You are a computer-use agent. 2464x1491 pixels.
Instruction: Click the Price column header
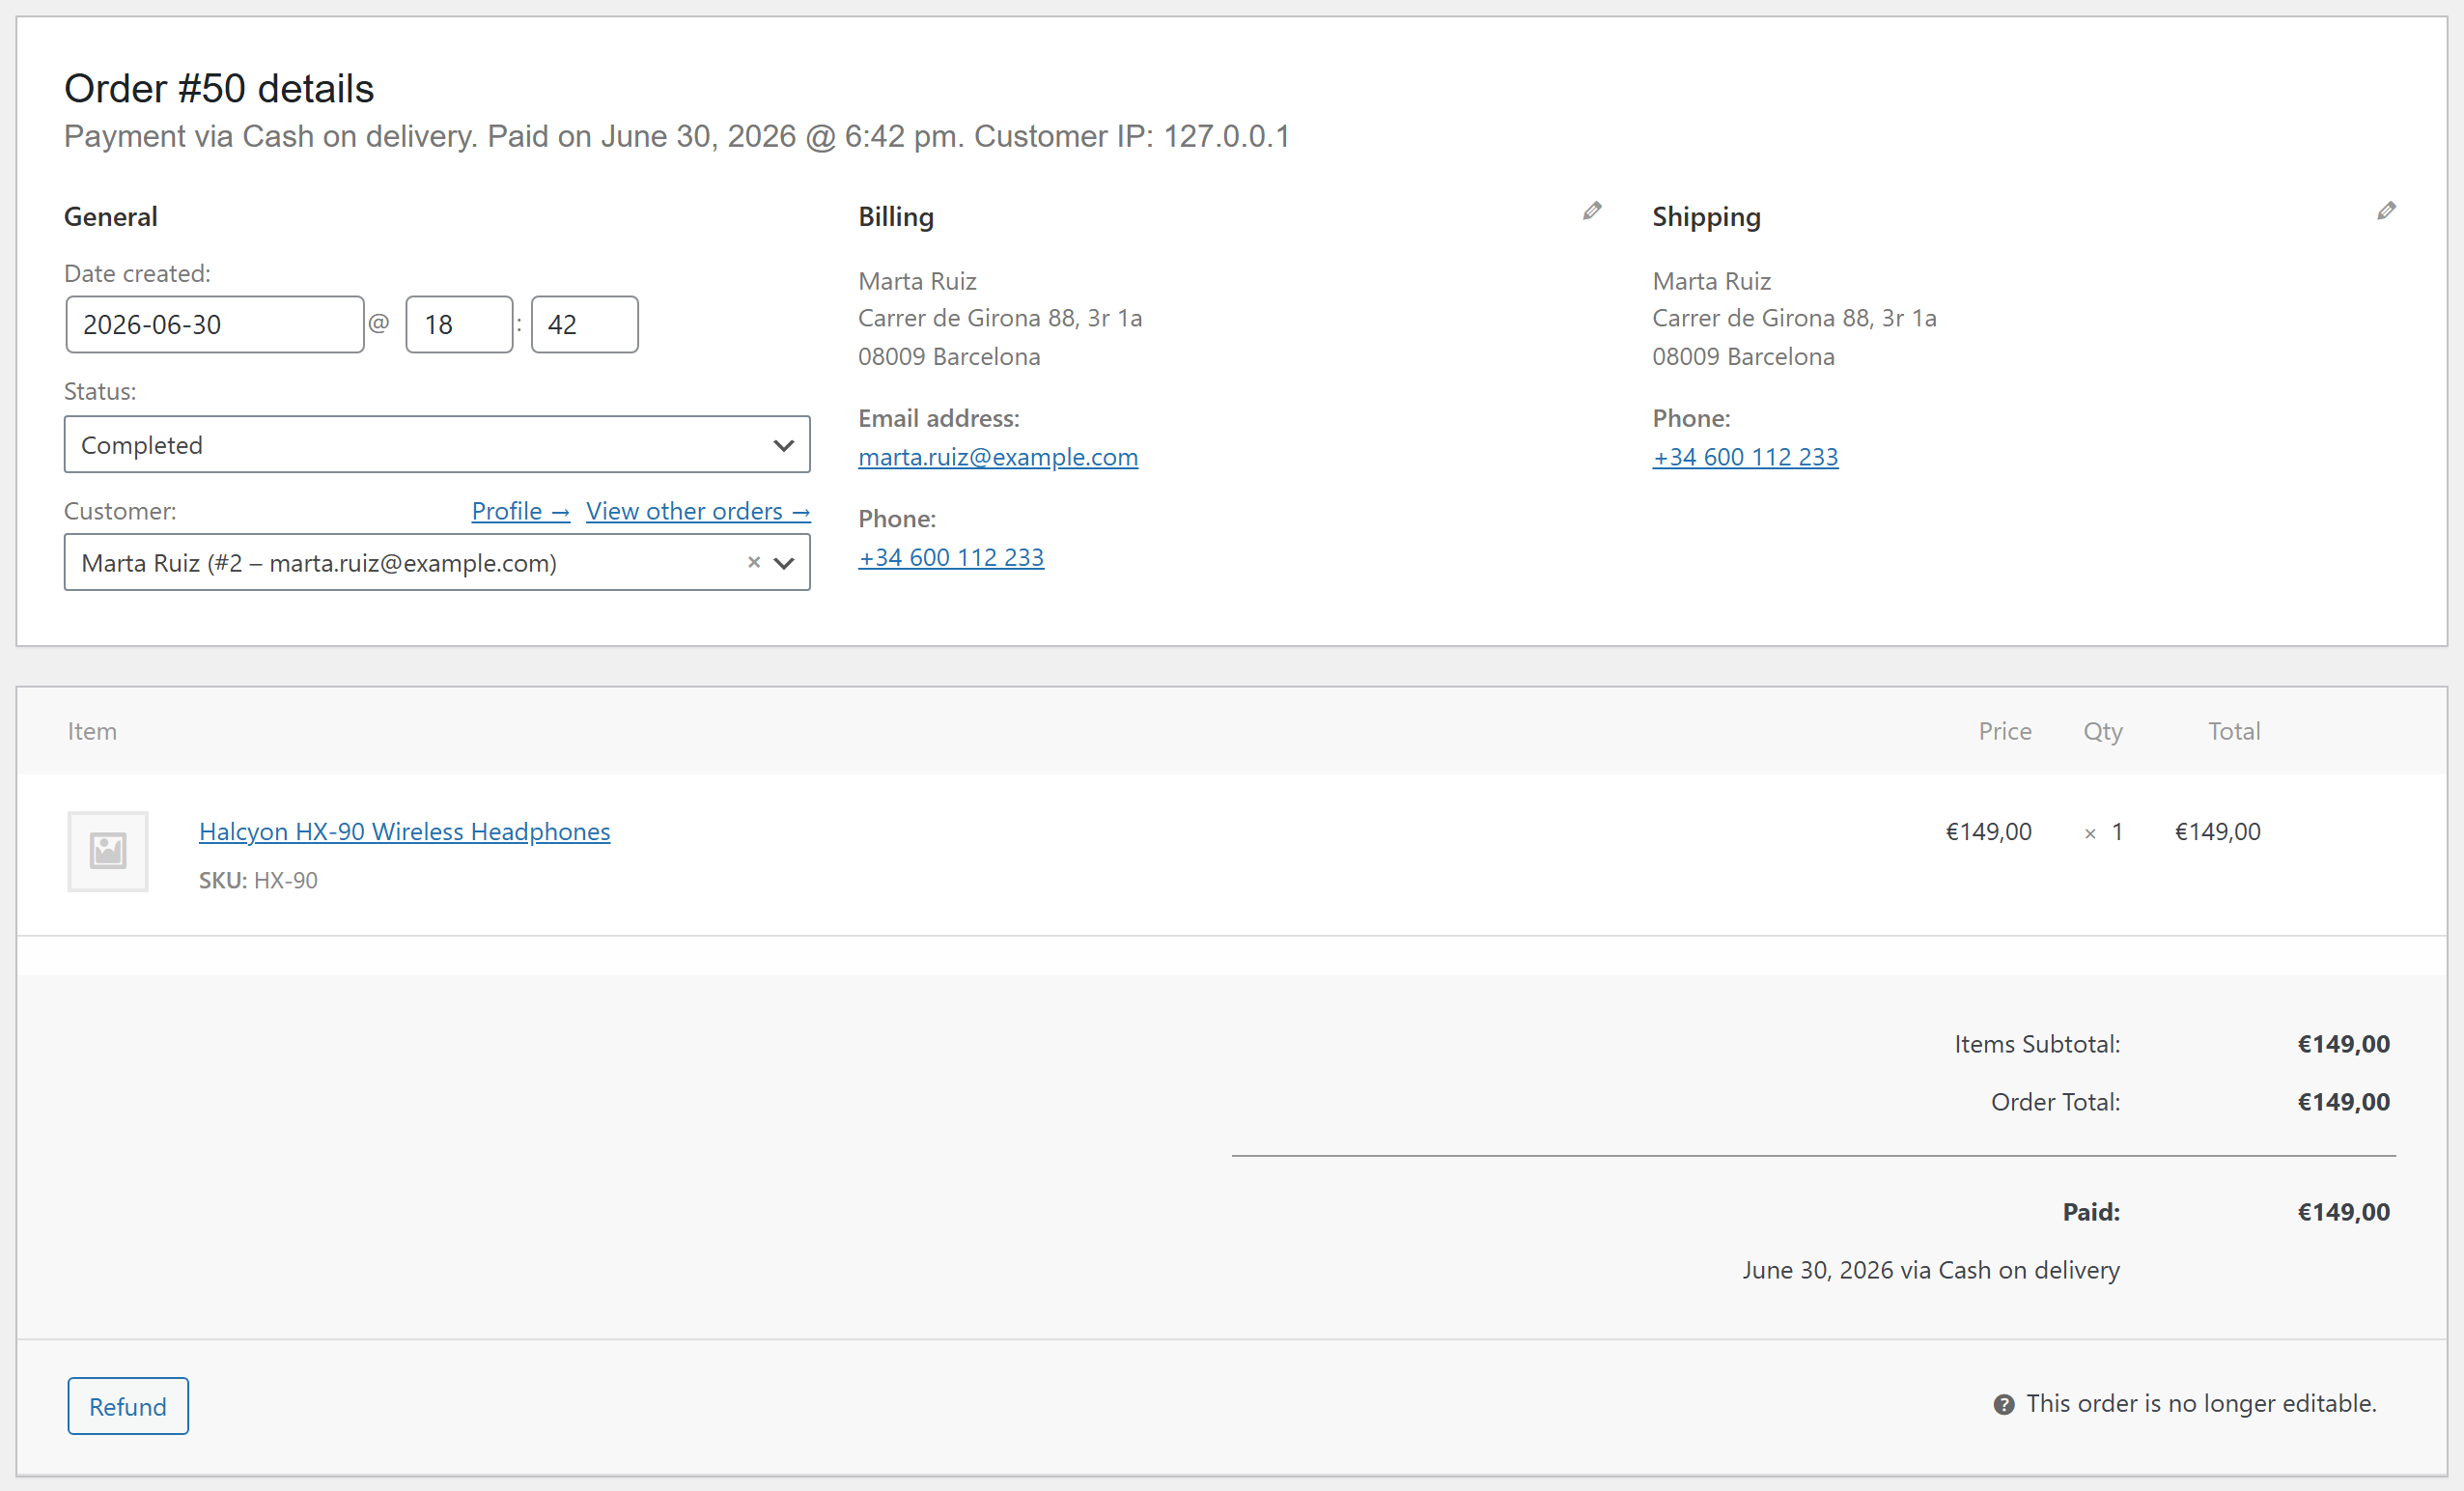tap(2005, 732)
